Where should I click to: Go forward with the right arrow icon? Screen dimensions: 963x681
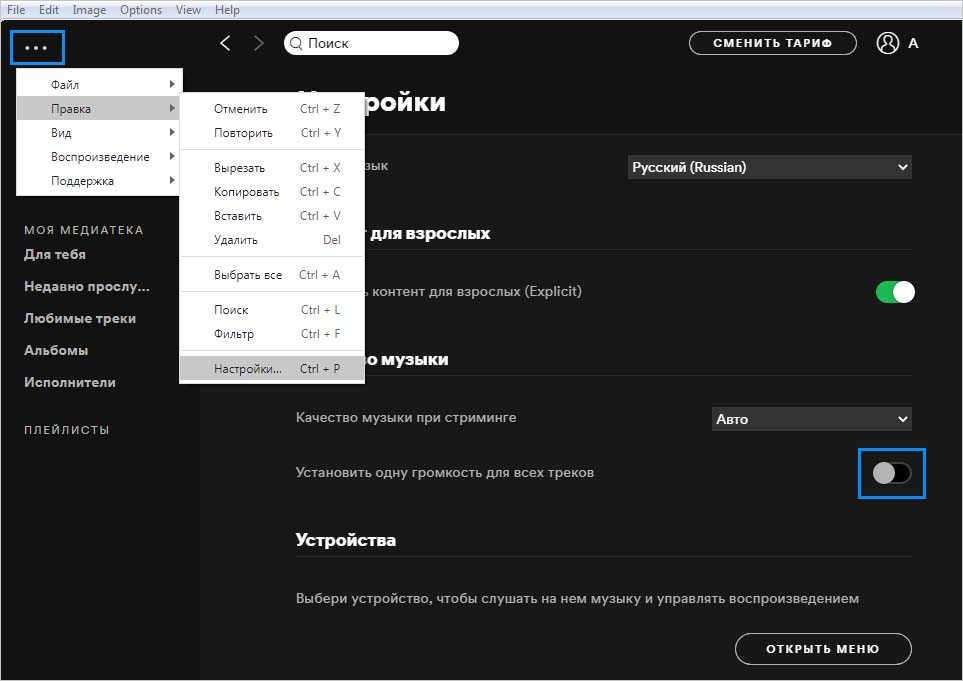click(259, 43)
